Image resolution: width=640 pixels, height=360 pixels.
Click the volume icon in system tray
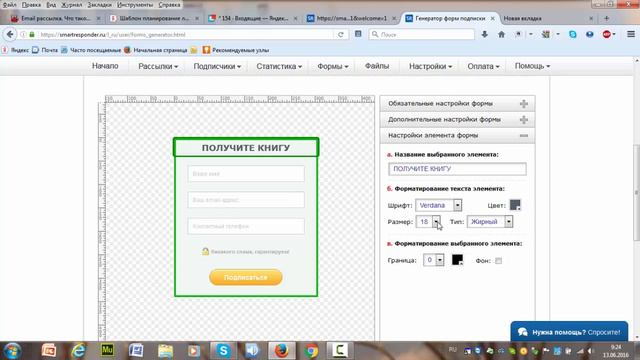pyautogui.click(x=590, y=351)
